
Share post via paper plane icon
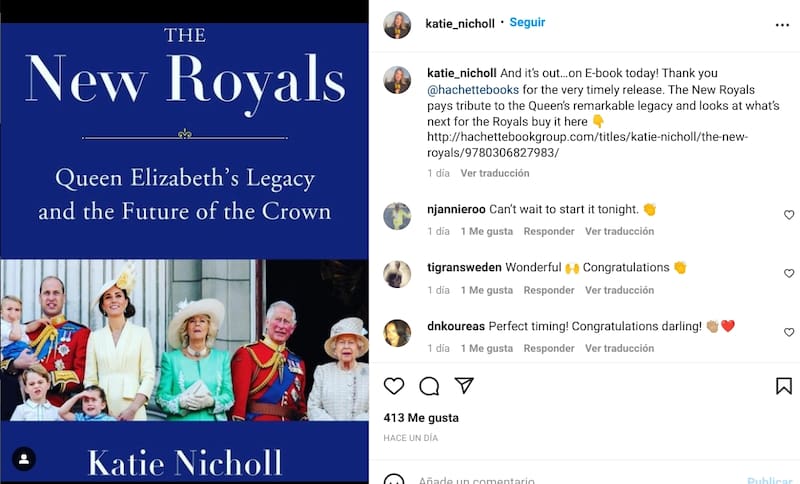tap(464, 386)
